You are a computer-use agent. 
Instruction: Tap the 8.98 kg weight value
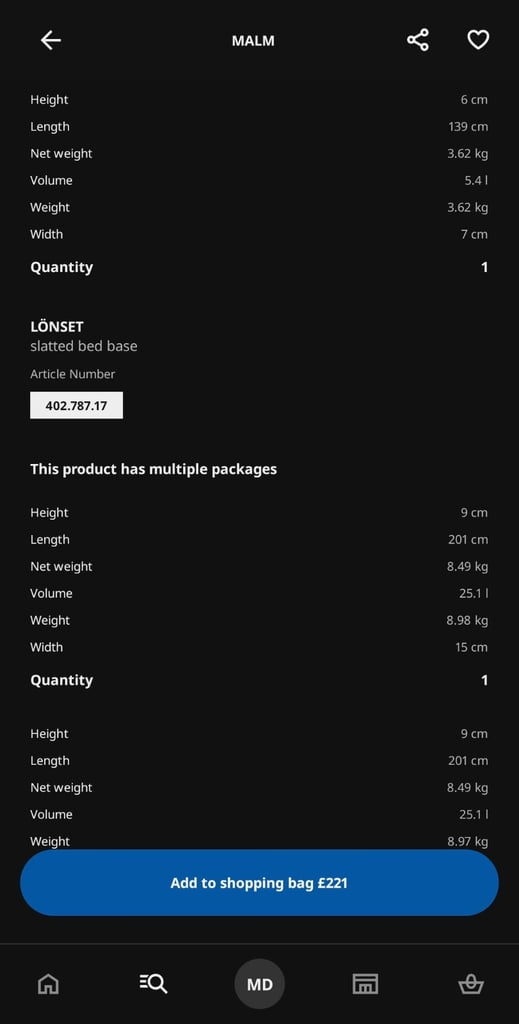click(467, 620)
